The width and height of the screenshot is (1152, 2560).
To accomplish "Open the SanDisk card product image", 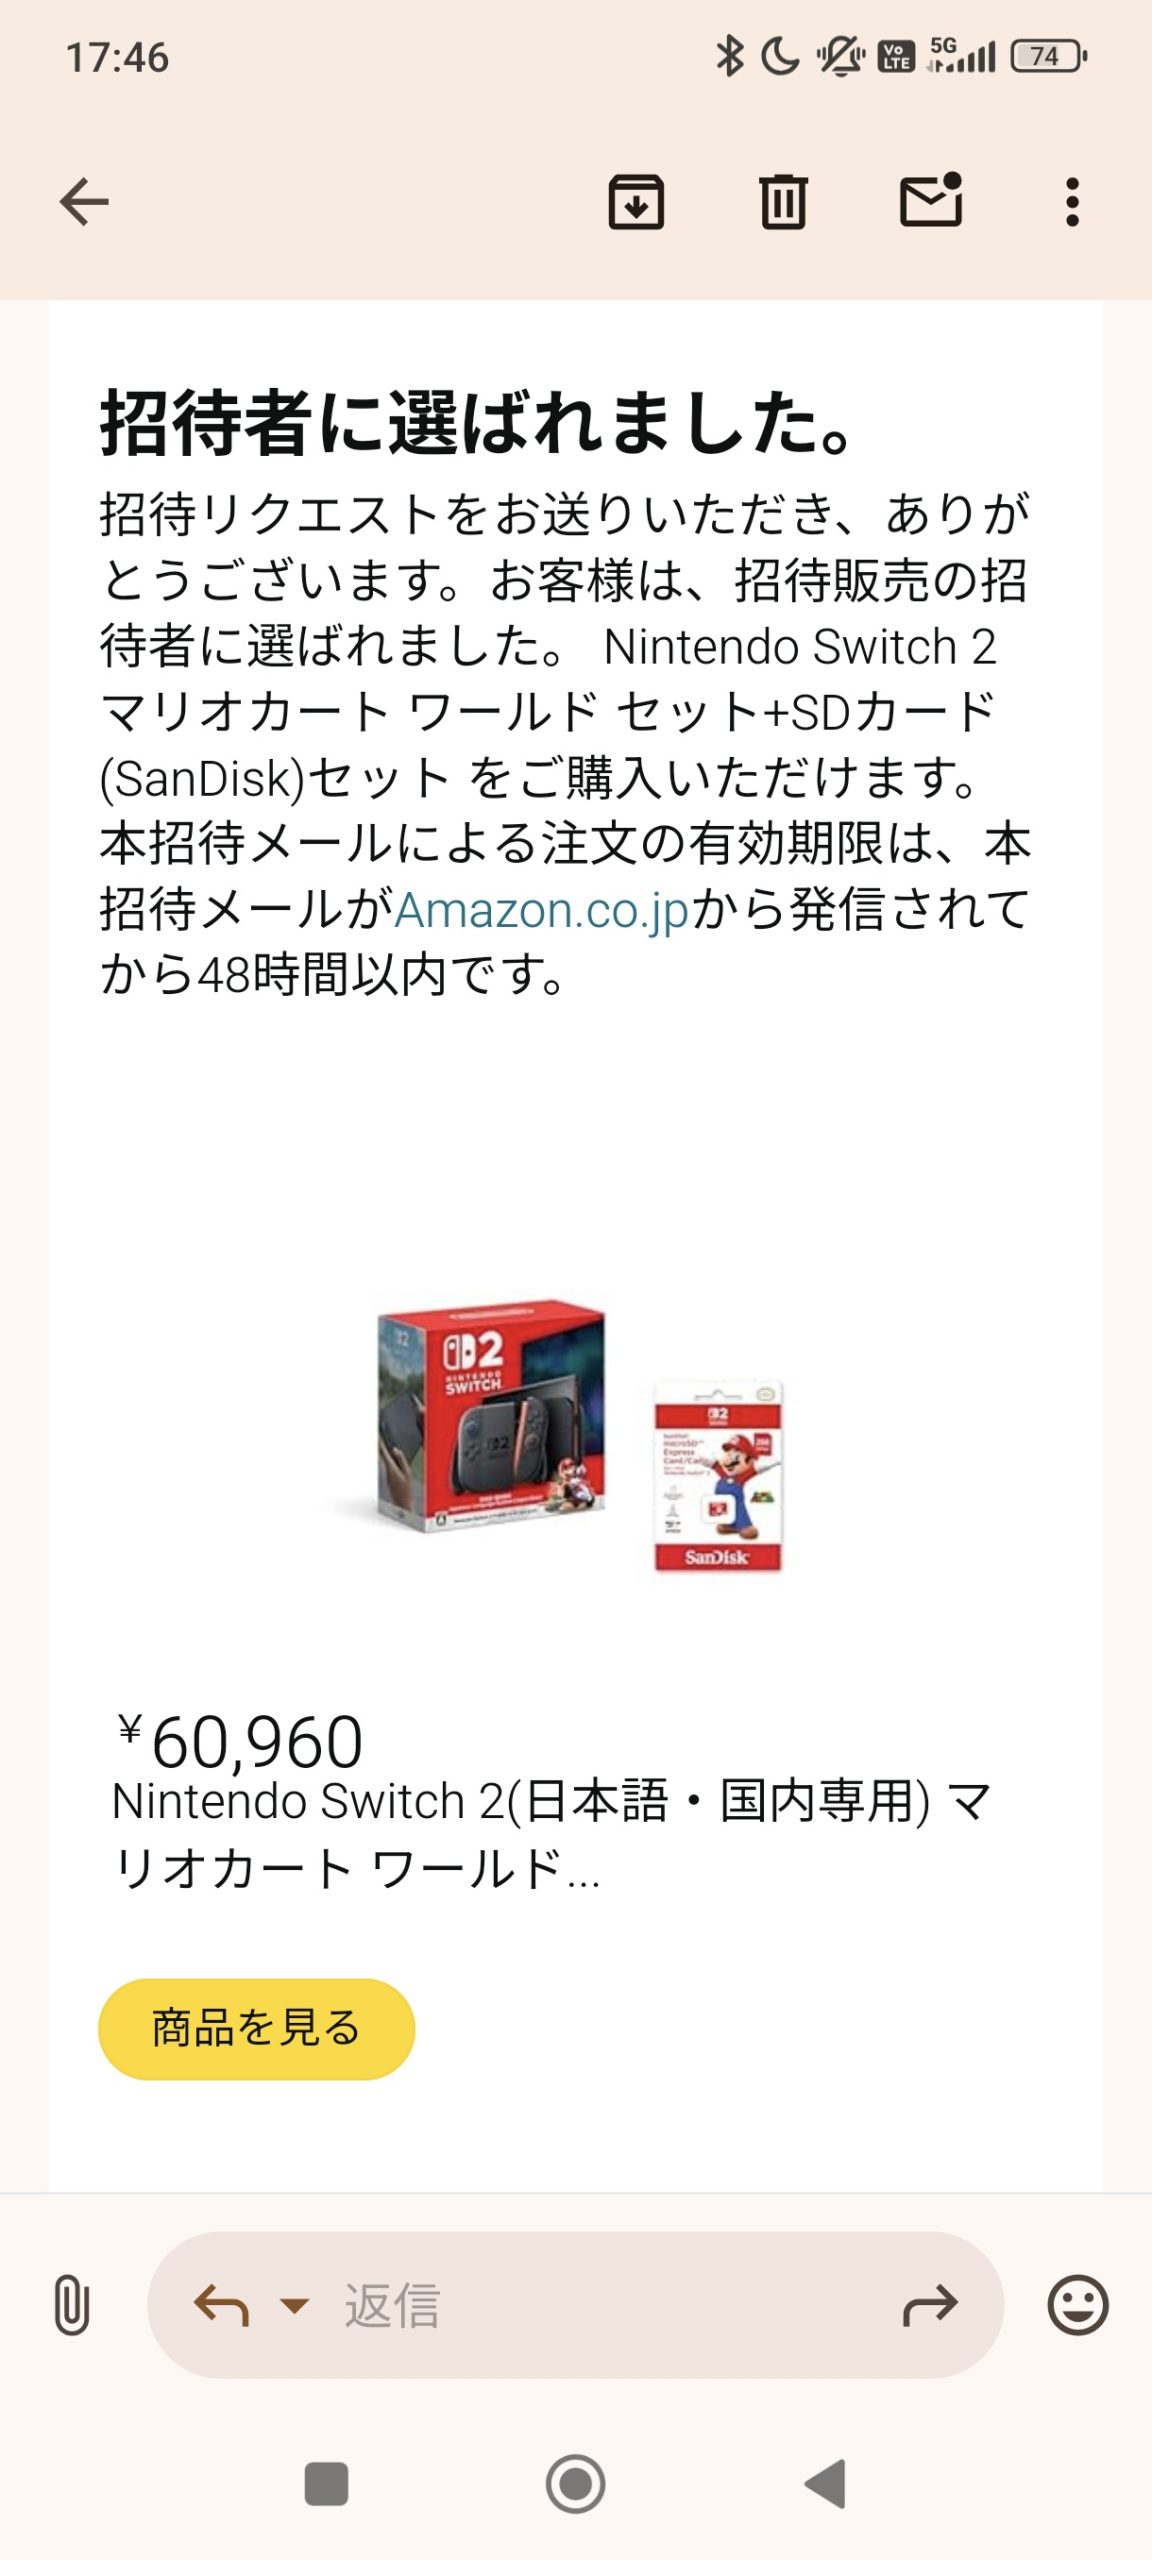I will tap(718, 1477).
